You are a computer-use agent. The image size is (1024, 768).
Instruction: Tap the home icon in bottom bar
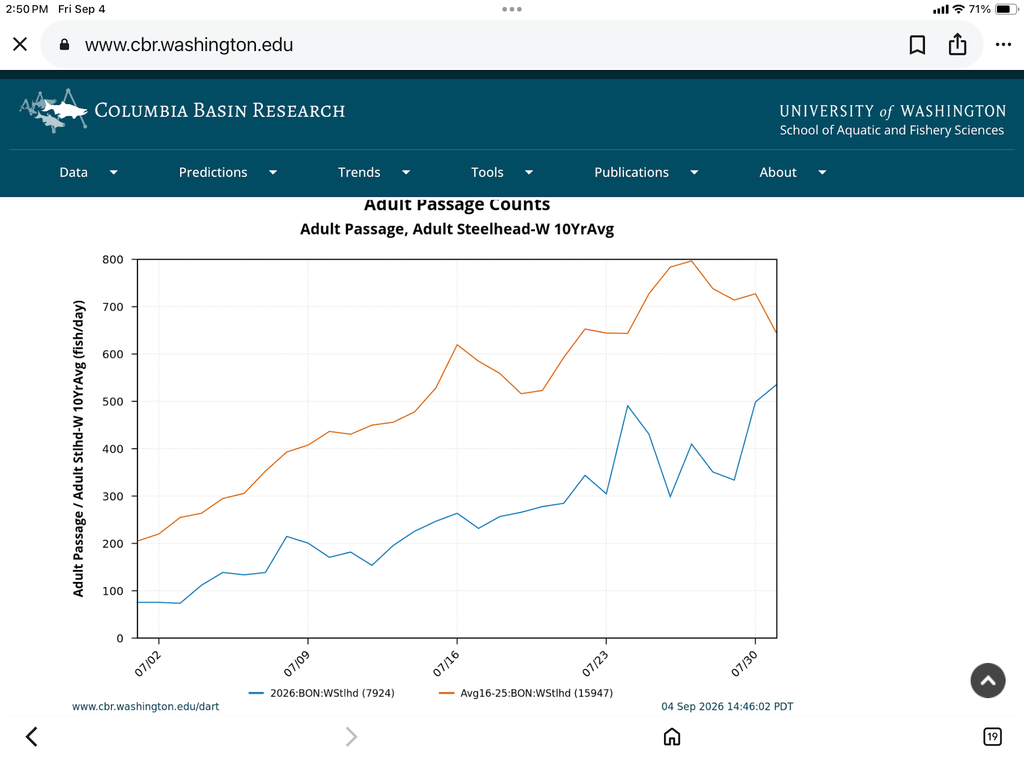tap(671, 737)
